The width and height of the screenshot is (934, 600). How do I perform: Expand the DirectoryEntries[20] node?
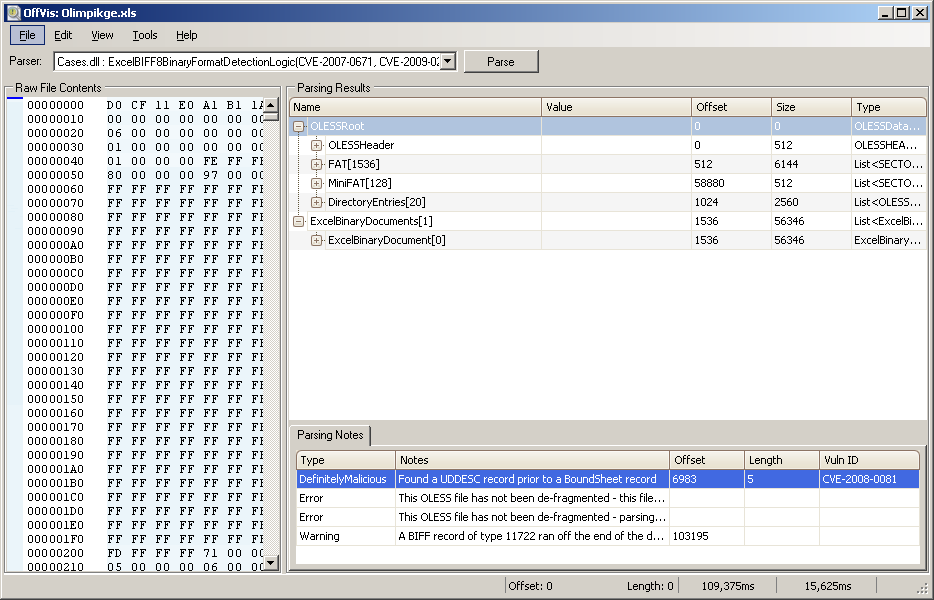pos(317,203)
